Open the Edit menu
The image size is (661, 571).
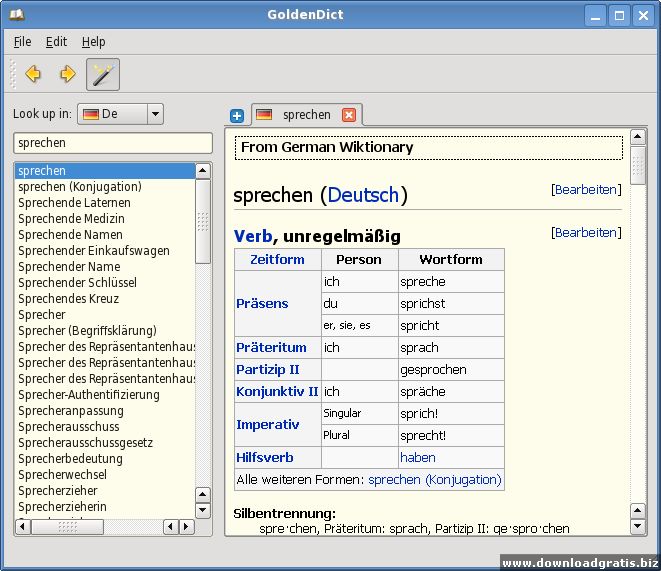(56, 42)
